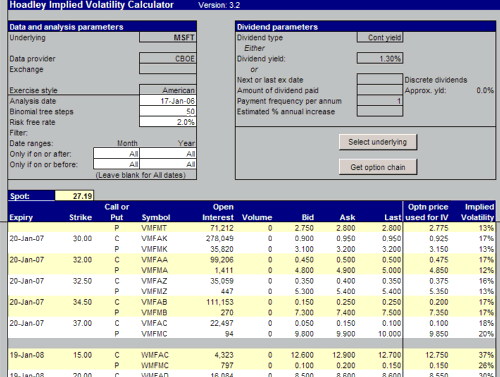Select the Data provider CBOE field

coord(168,58)
